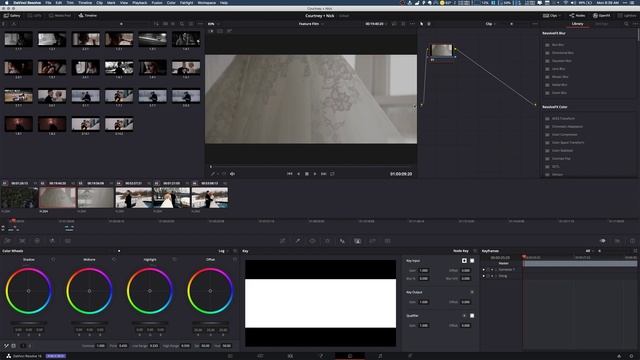Reset the Midtone color wheel
The height and width of the screenshot is (360, 640).
click(x=114, y=260)
